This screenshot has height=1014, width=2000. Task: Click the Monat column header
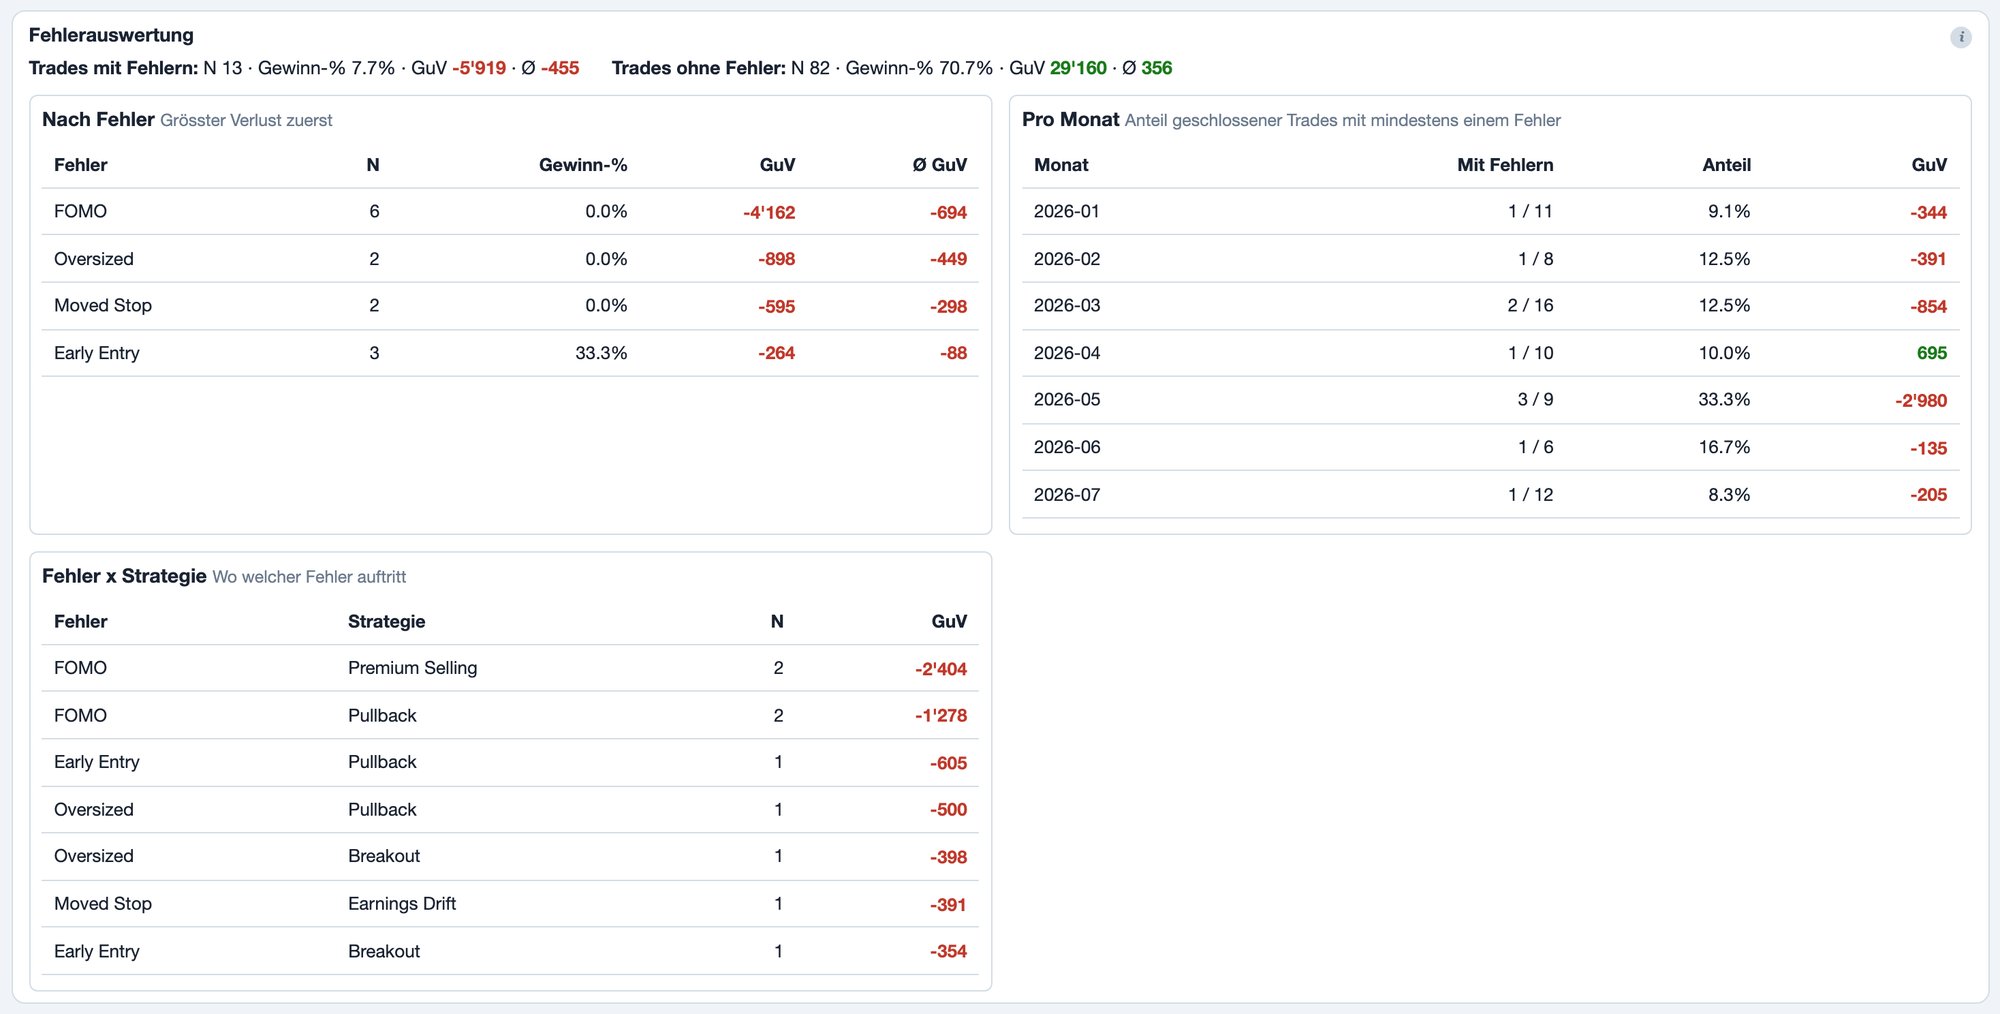click(x=1061, y=165)
